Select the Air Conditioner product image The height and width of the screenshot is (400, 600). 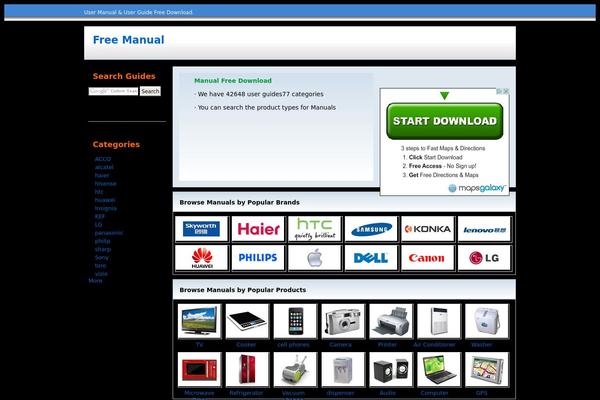pyautogui.click(x=439, y=321)
